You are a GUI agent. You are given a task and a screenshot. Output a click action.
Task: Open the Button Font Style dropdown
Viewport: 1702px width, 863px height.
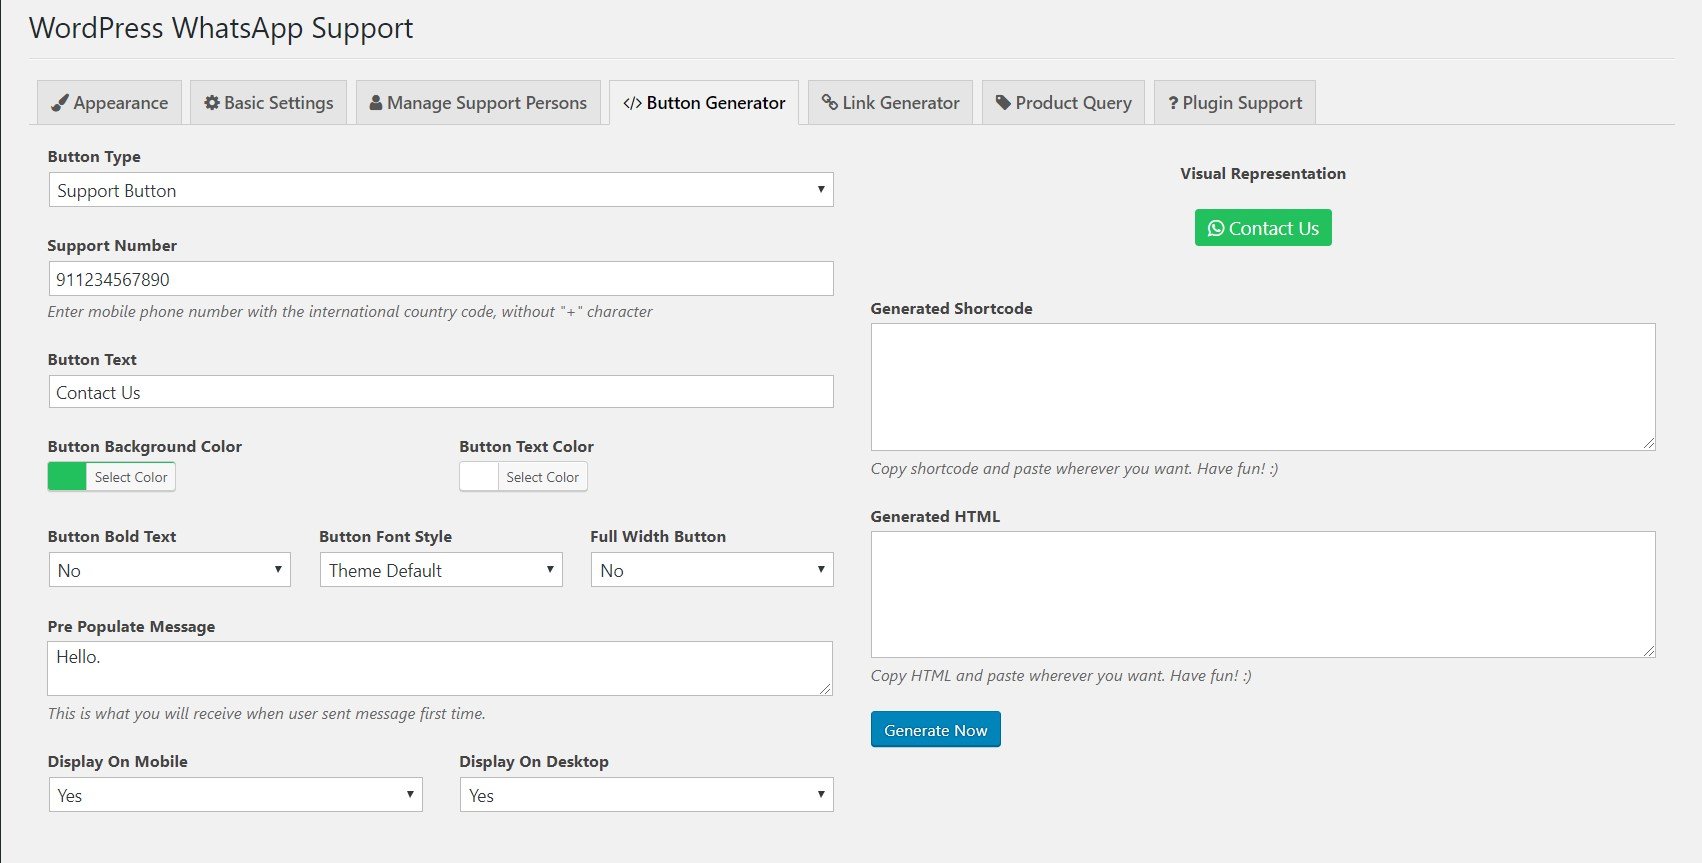441,570
